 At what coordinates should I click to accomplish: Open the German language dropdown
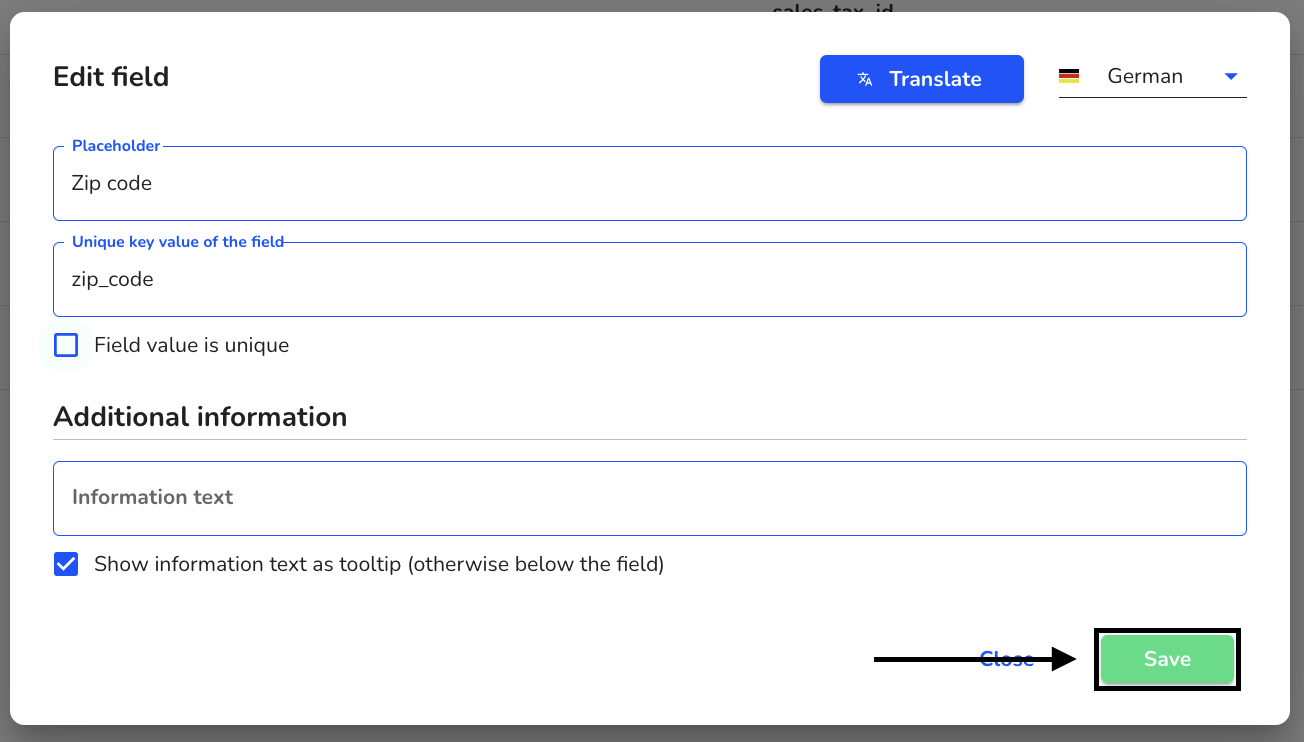(x=1152, y=77)
